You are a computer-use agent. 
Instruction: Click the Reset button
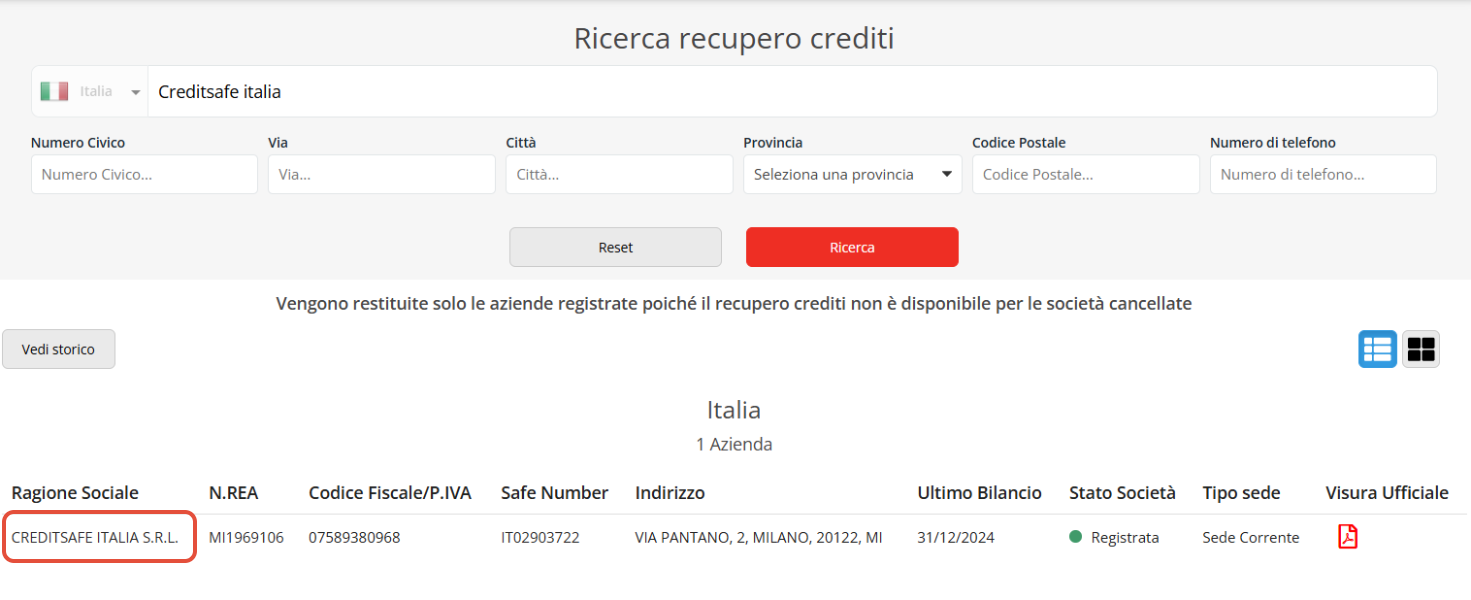615,247
